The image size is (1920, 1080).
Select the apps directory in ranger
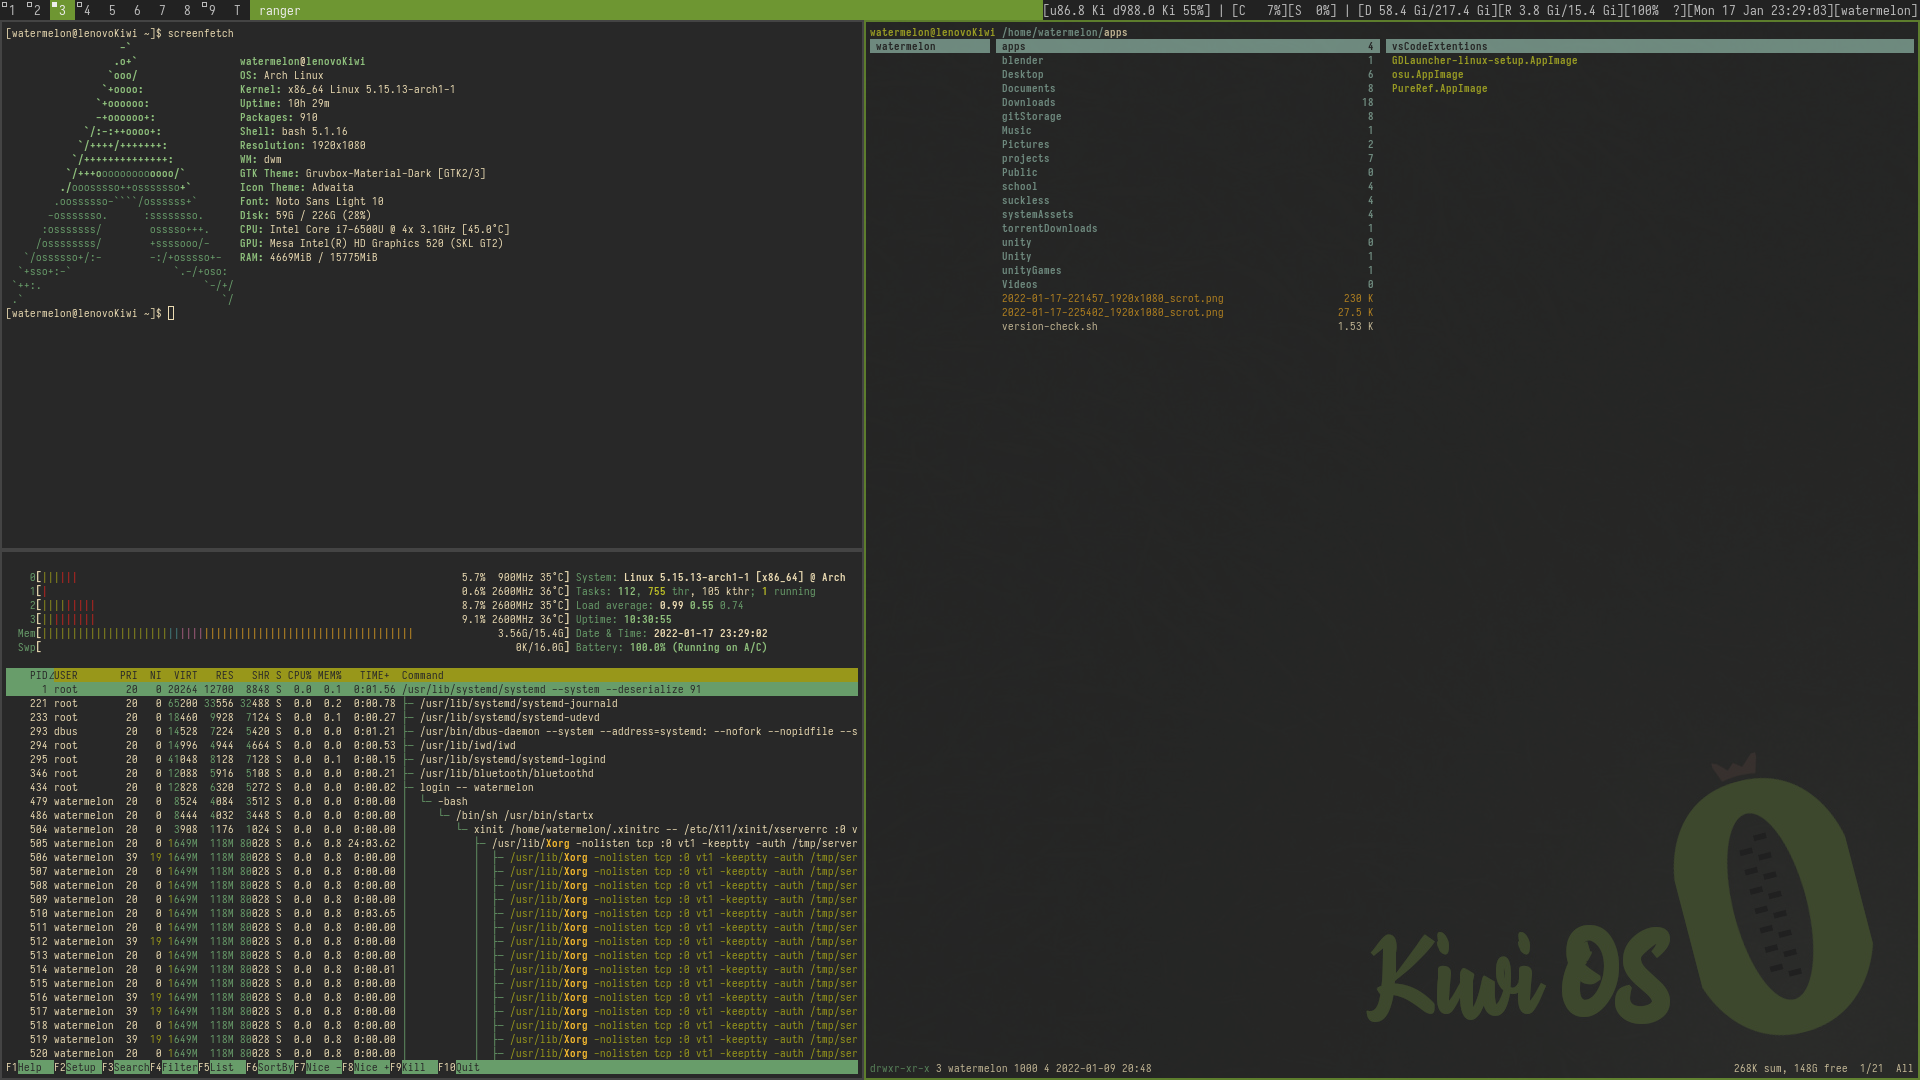tap(1187, 47)
